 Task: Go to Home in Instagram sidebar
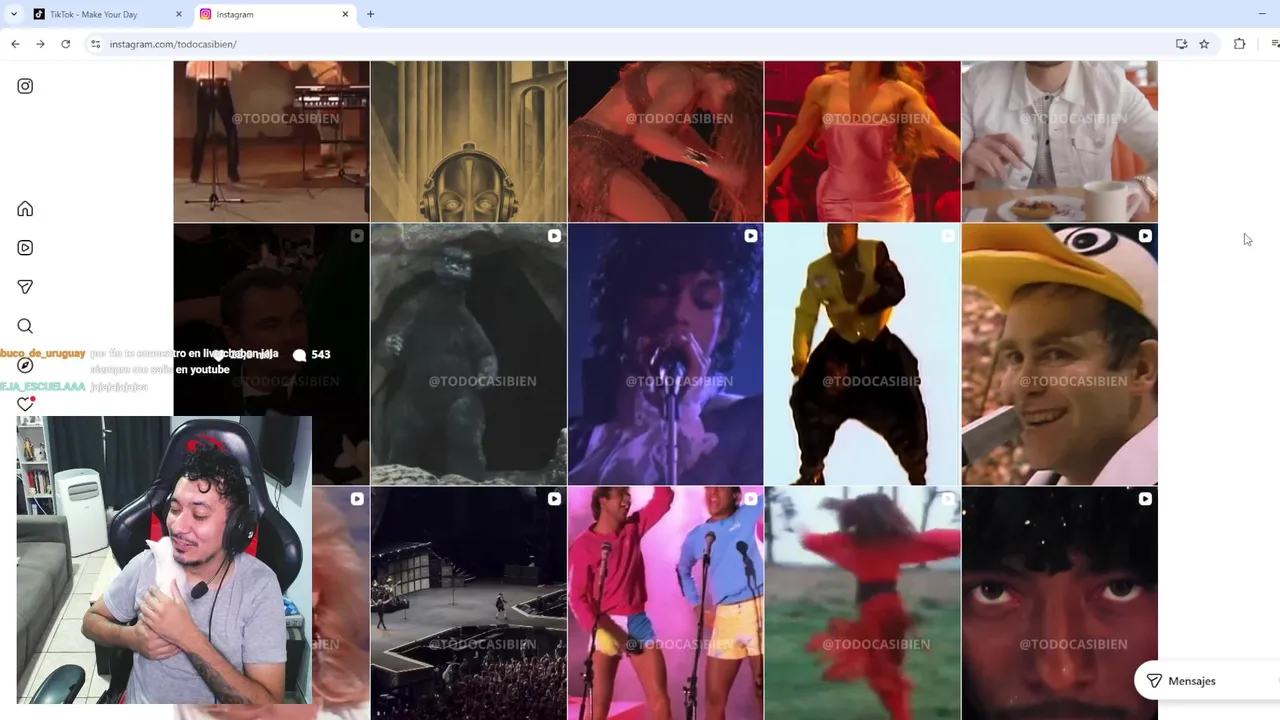click(25, 209)
